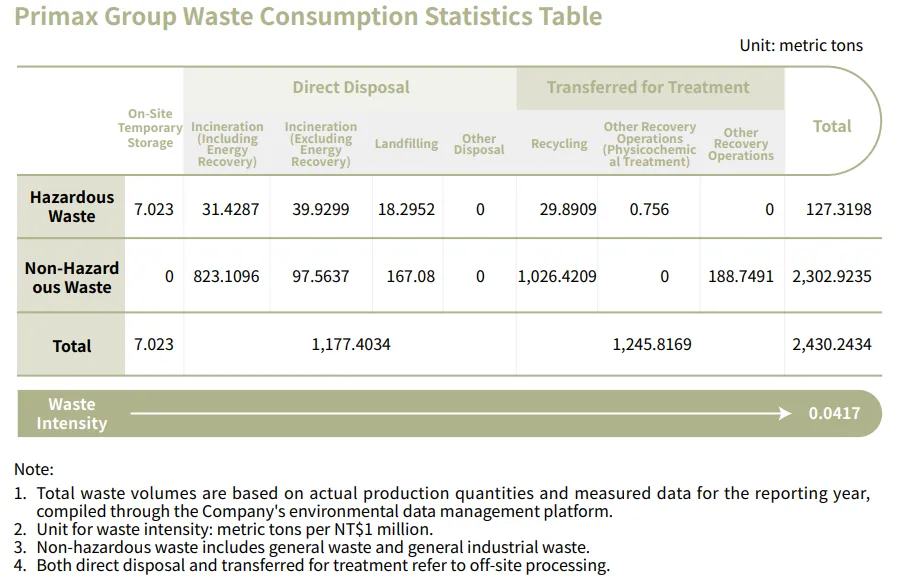The height and width of the screenshot is (580, 900).
Task: Click the 0.0417 waste intensity value
Action: (x=834, y=413)
